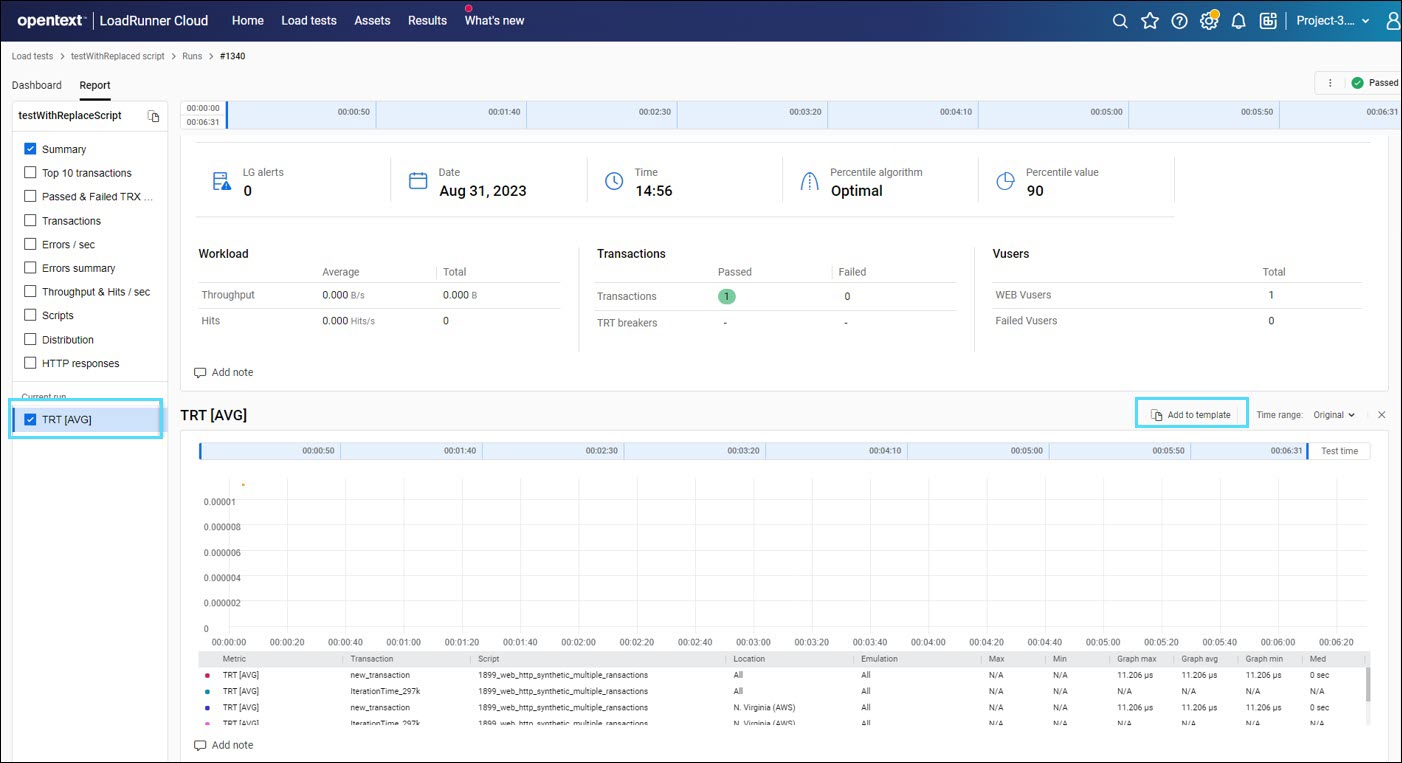This screenshot has width=1402, height=763.
Task: Open the Project-3 project dropdown
Action: (x=1333, y=21)
